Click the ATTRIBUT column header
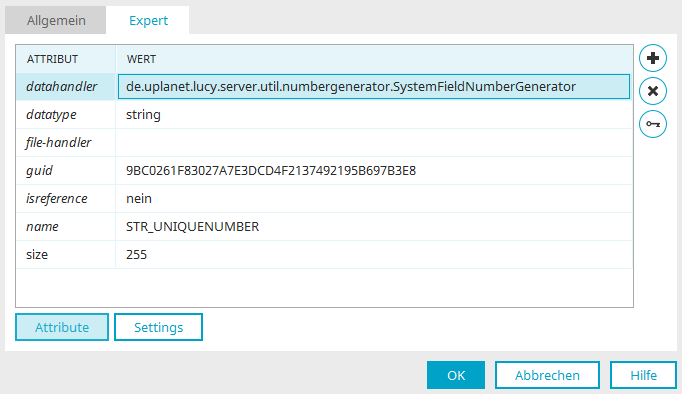The image size is (682, 394). (66, 59)
